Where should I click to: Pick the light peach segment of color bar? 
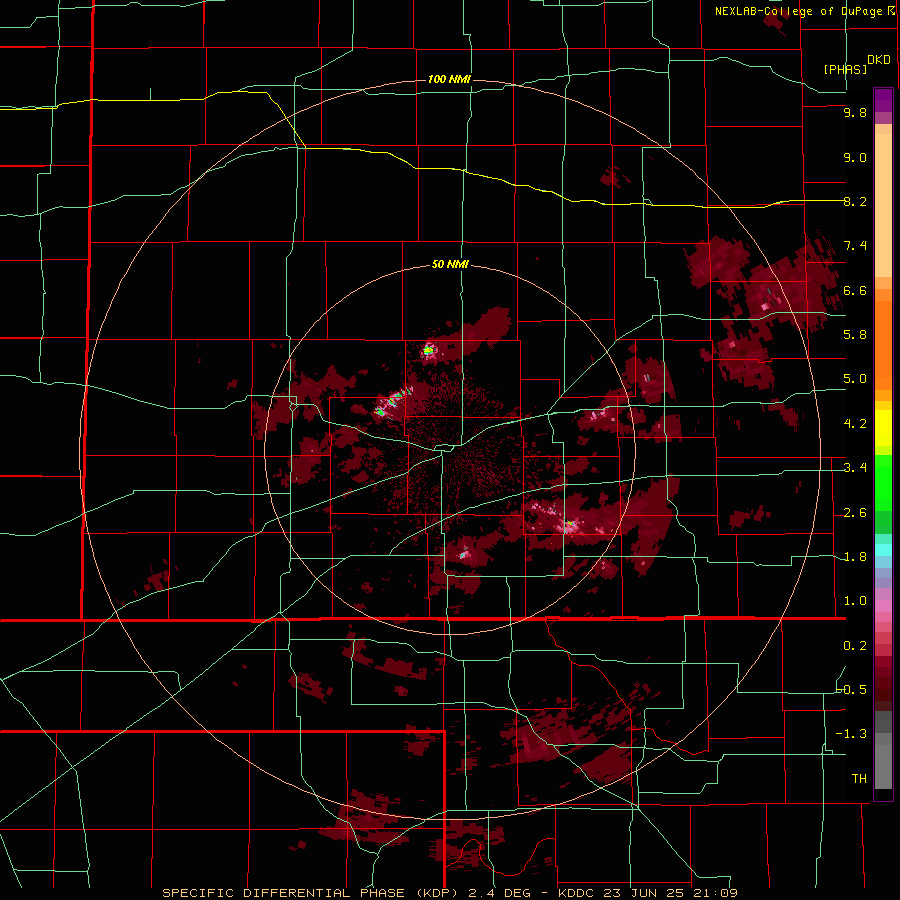(x=883, y=207)
